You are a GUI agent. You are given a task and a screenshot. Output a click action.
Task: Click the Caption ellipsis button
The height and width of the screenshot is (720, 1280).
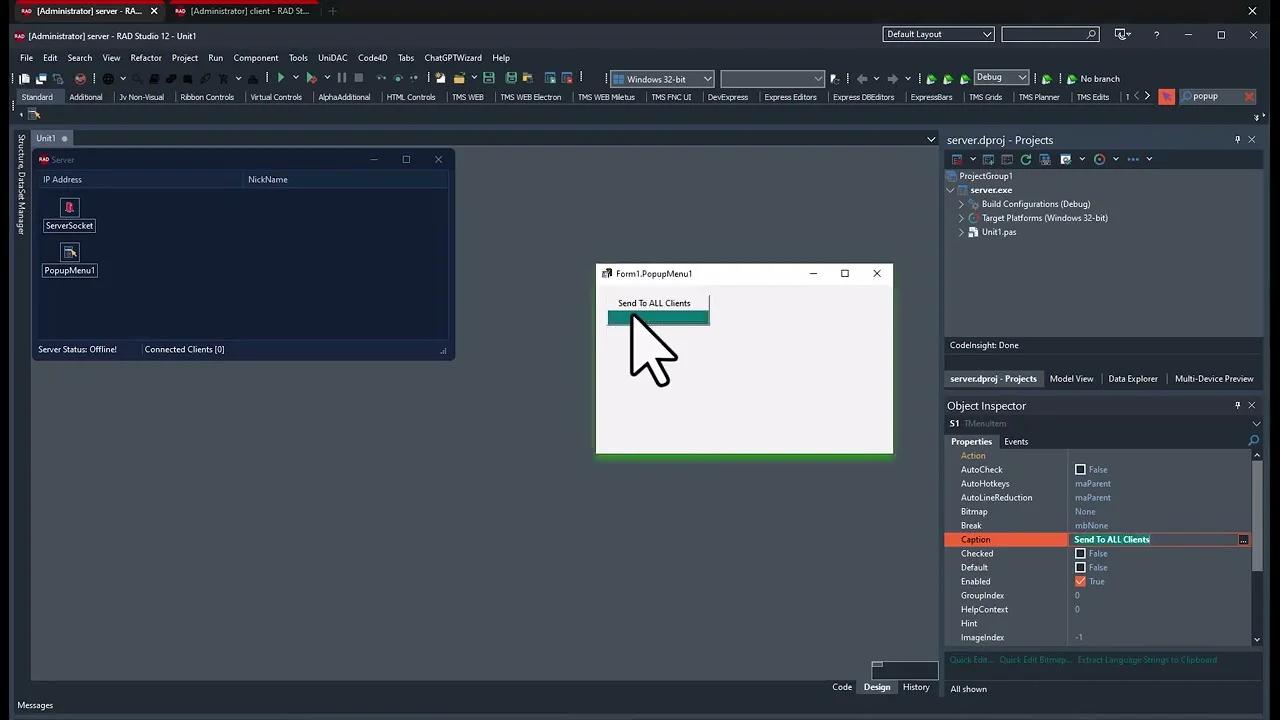point(1243,540)
